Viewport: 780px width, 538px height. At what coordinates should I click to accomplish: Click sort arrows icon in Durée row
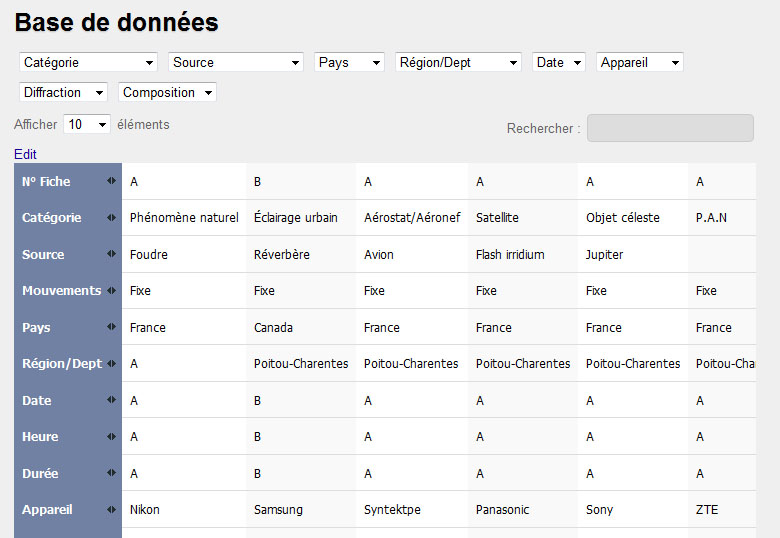coord(112,473)
